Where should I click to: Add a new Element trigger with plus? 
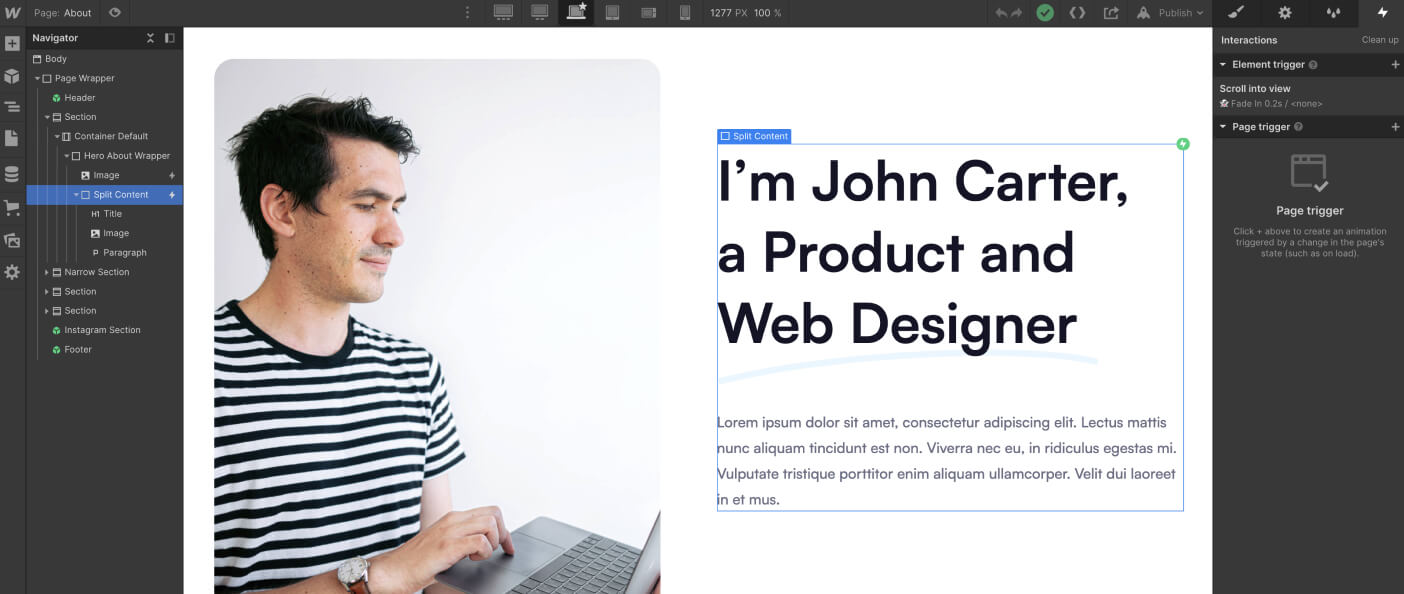[x=1396, y=64]
